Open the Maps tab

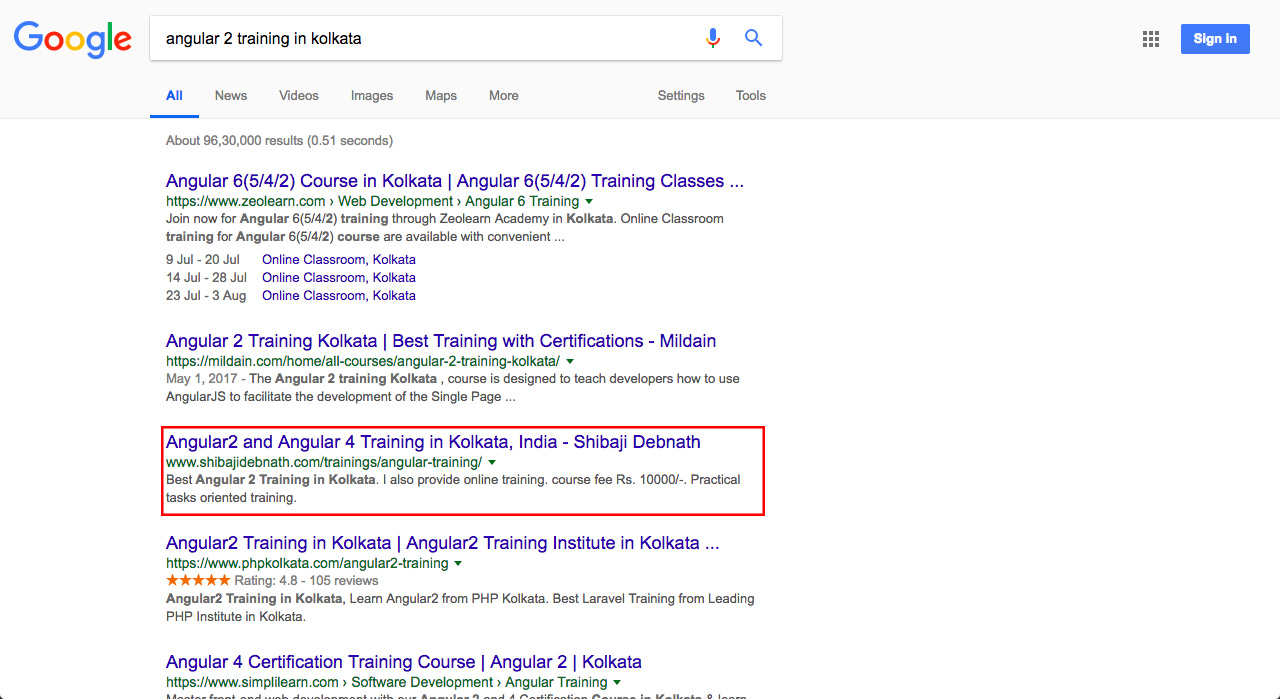point(441,96)
